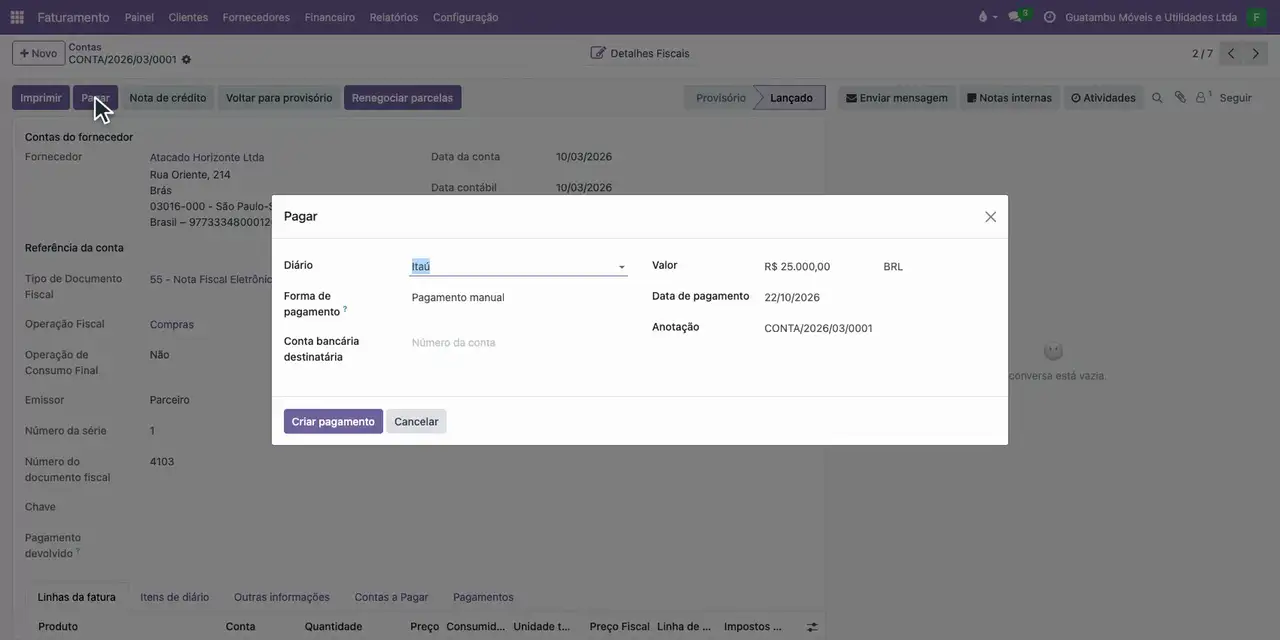Click the Novo button

point(38,53)
